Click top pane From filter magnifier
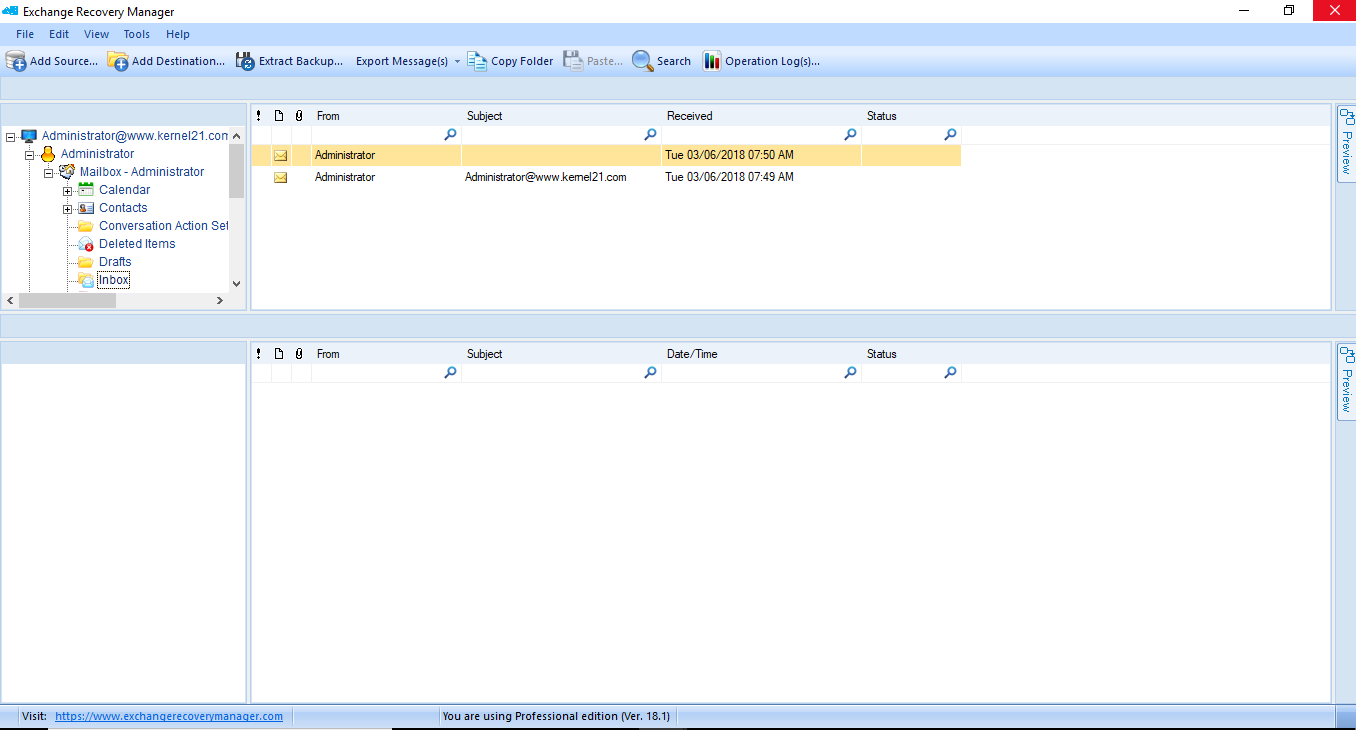This screenshot has height=730, width=1356. click(451, 134)
